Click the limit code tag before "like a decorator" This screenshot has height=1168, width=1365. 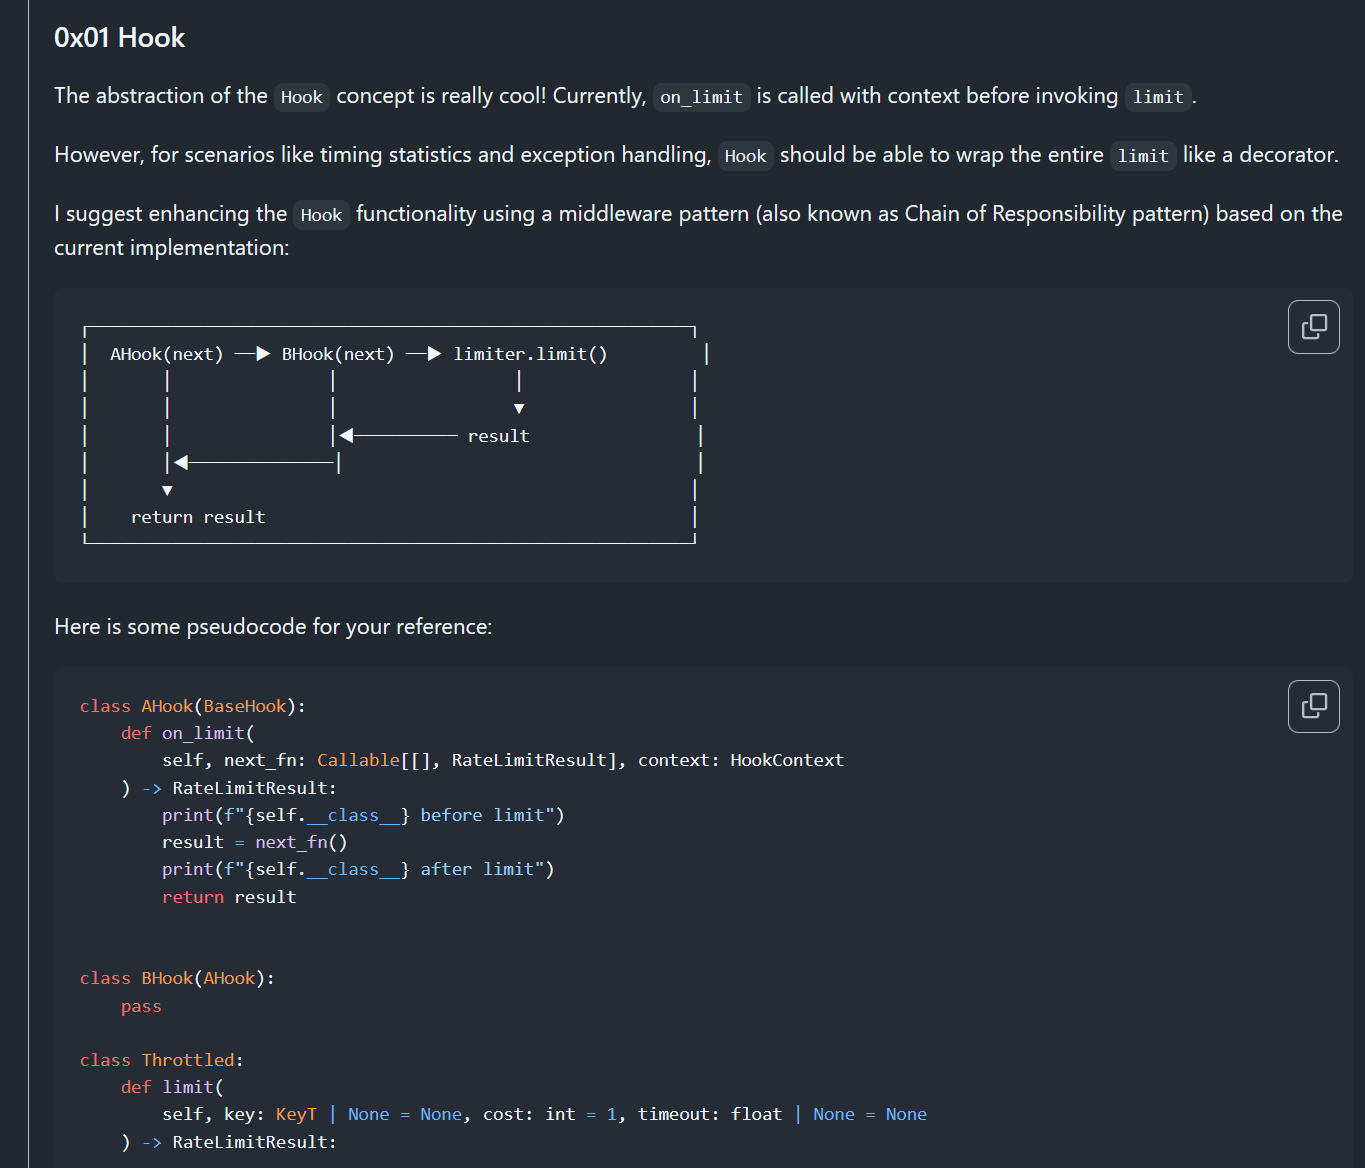pos(1142,156)
